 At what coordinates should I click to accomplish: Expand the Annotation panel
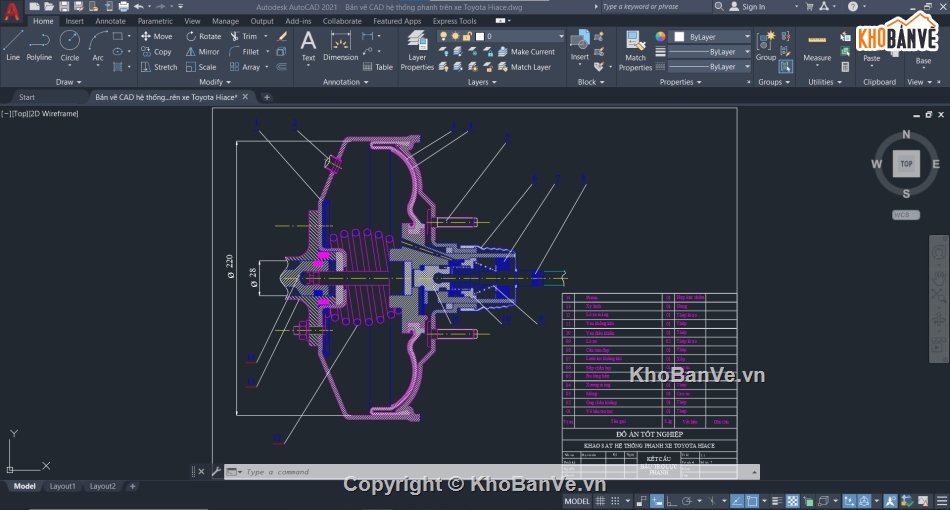click(x=345, y=82)
